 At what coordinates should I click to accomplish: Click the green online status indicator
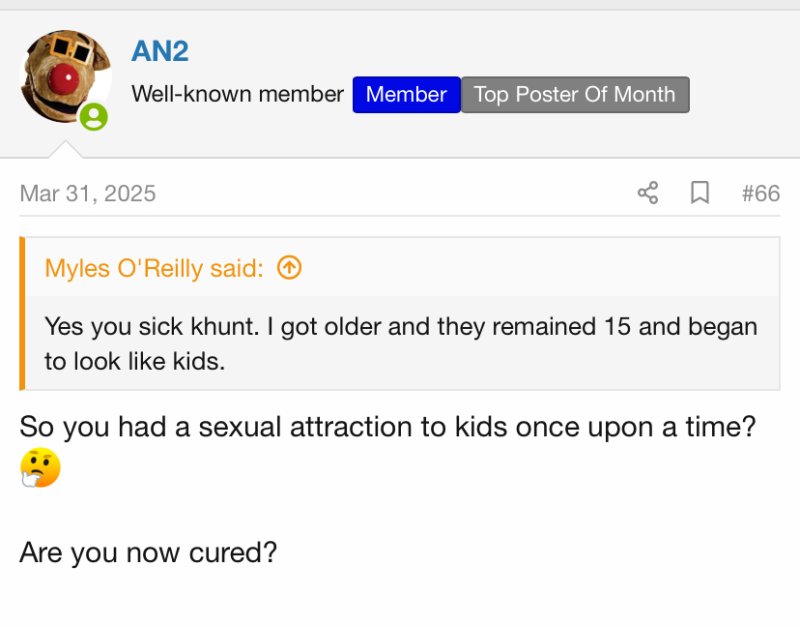(94, 118)
